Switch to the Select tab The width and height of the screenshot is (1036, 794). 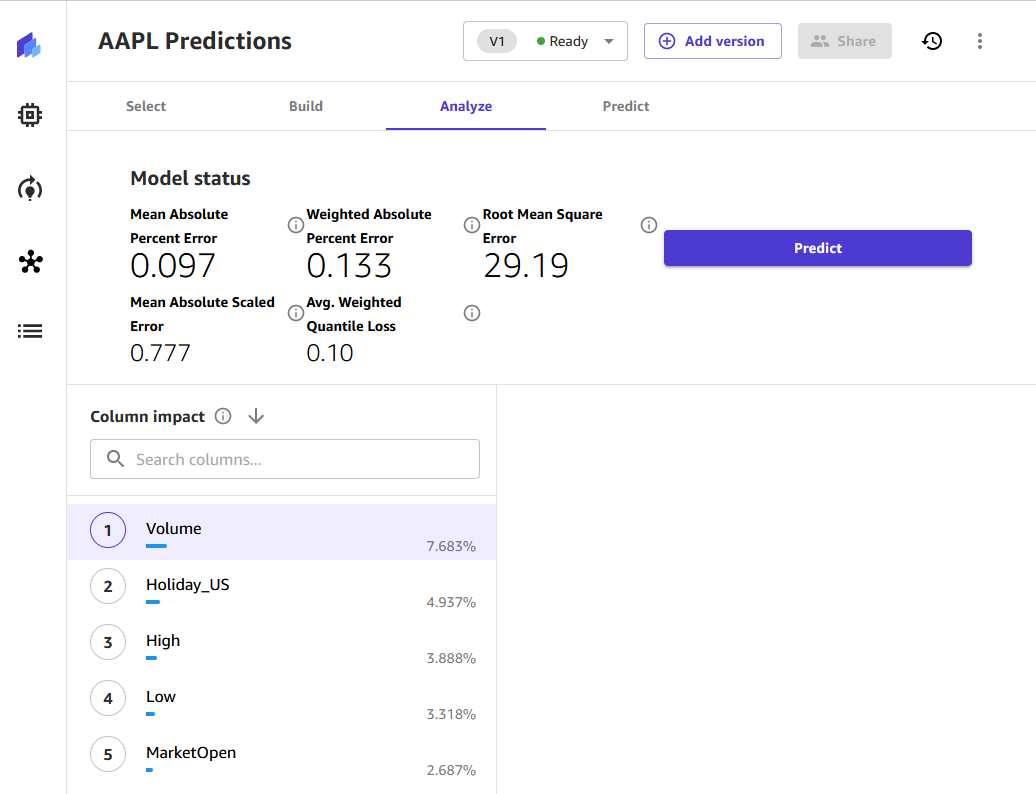[146, 106]
